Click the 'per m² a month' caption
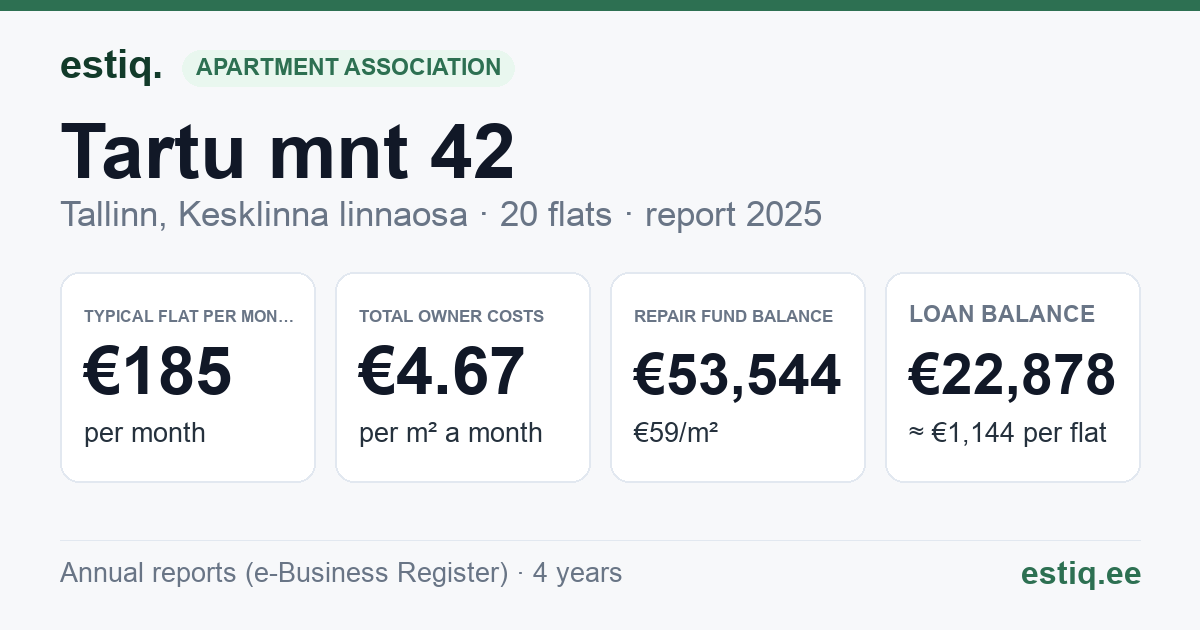Screen dimensions: 1200x630 click(x=451, y=433)
